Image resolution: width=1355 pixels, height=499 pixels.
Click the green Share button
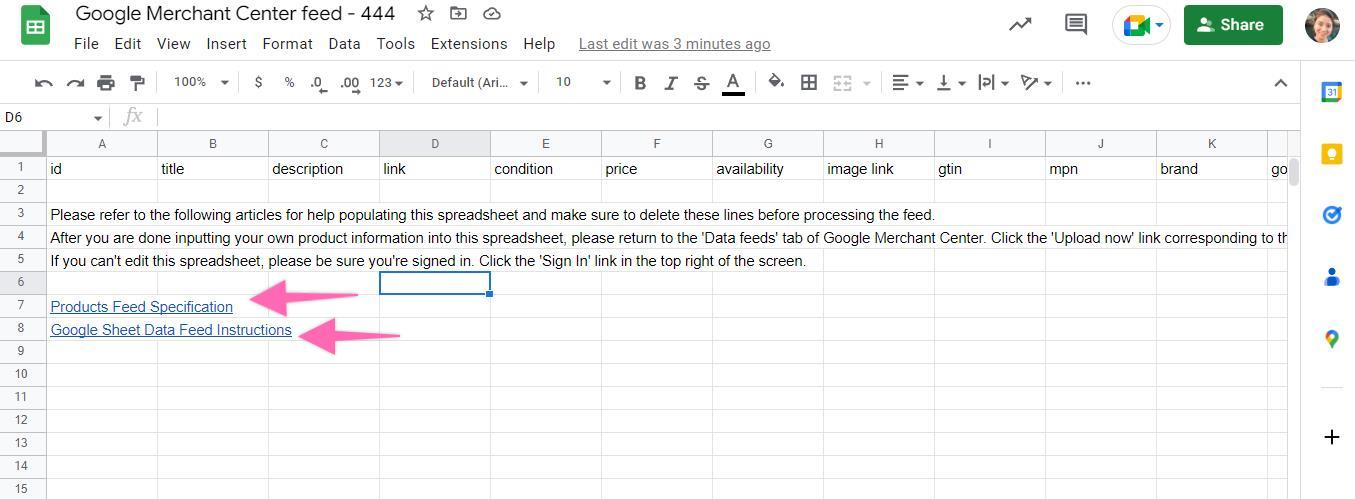coord(1232,25)
